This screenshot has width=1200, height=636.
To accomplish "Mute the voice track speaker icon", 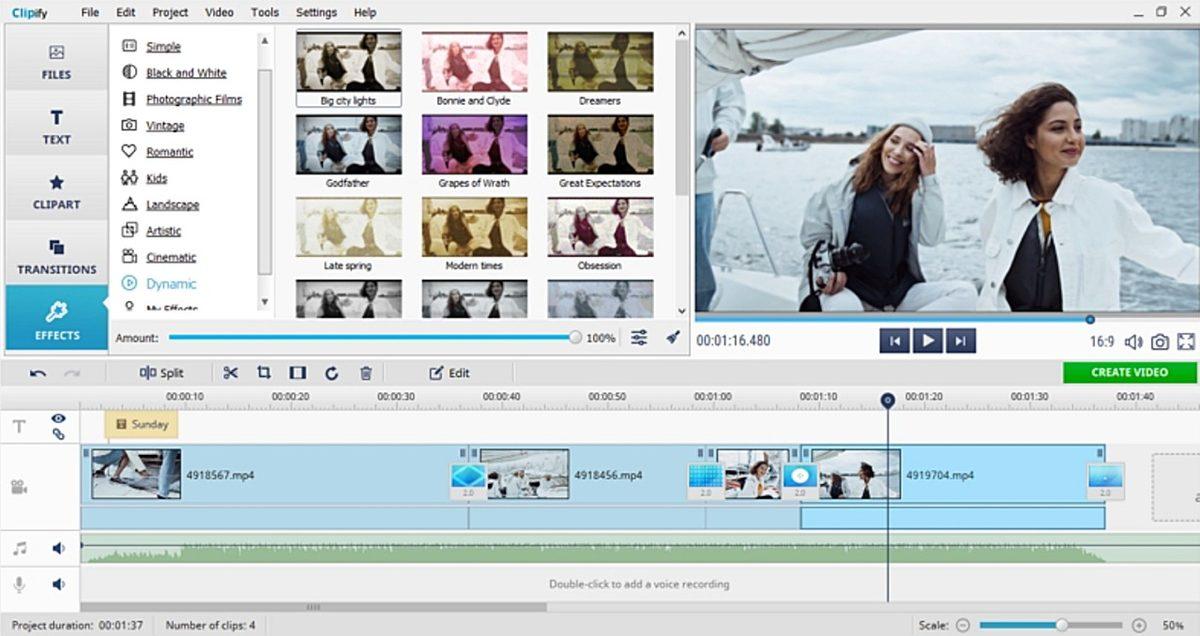I will point(58,583).
